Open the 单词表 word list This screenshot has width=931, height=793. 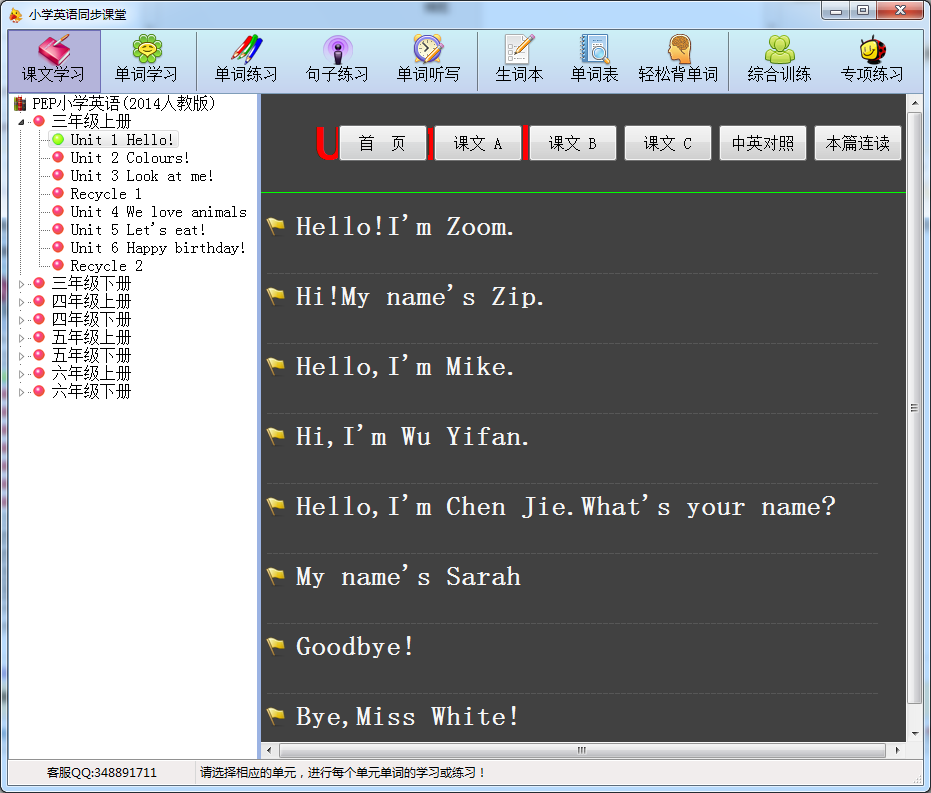click(594, 60)
